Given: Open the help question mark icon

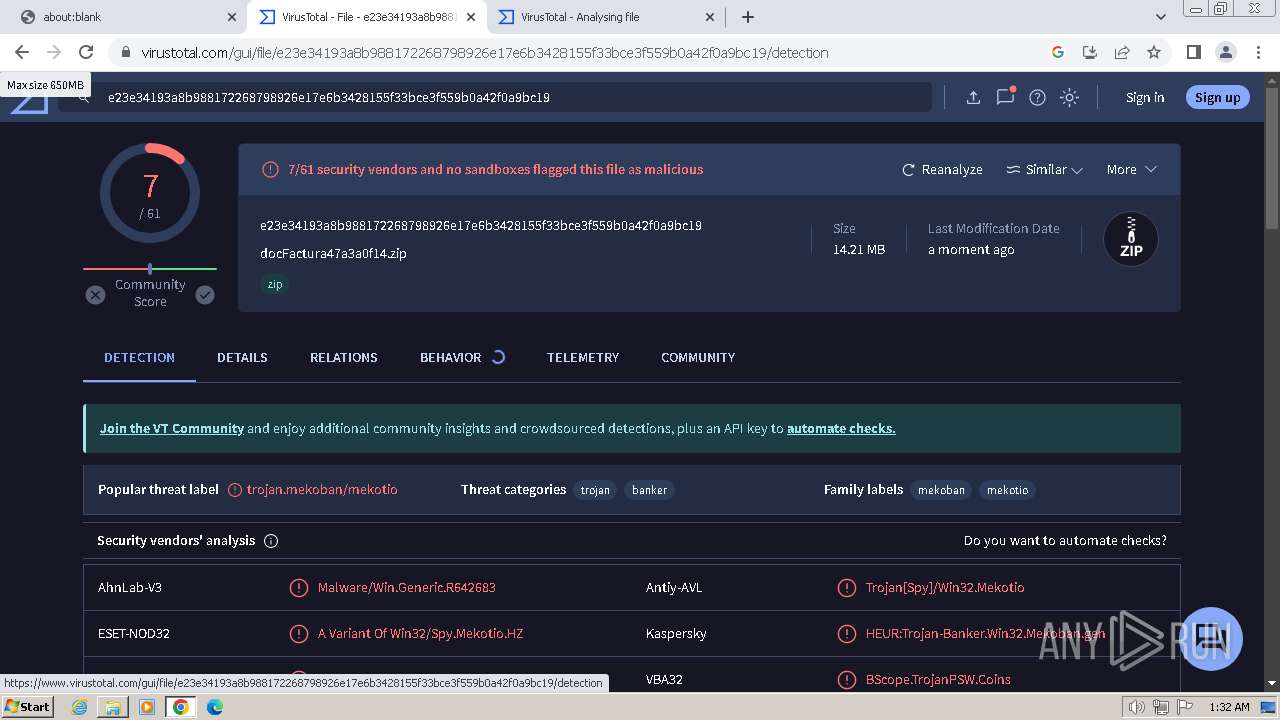Looking at the screenshot, I should [1037, 97].
